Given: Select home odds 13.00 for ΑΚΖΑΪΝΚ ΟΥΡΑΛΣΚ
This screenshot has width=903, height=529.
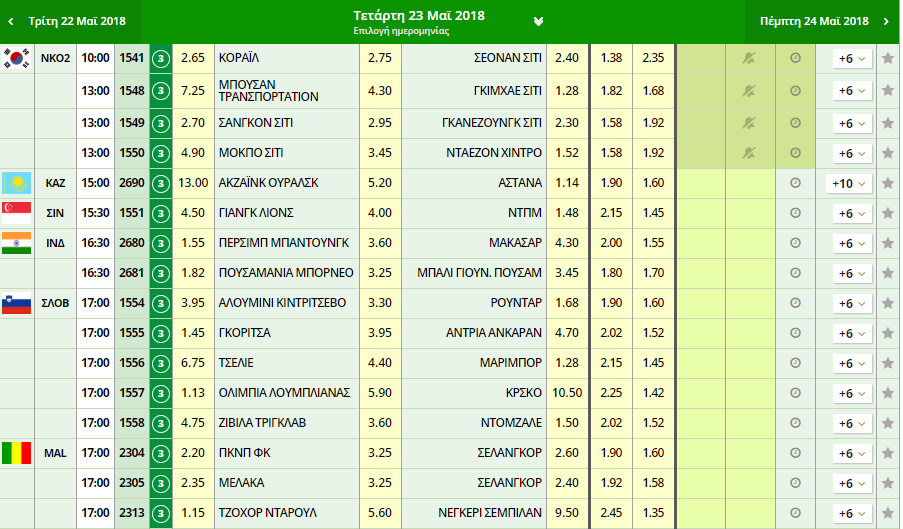Looking at the screenshot, I should coord(194,183).
